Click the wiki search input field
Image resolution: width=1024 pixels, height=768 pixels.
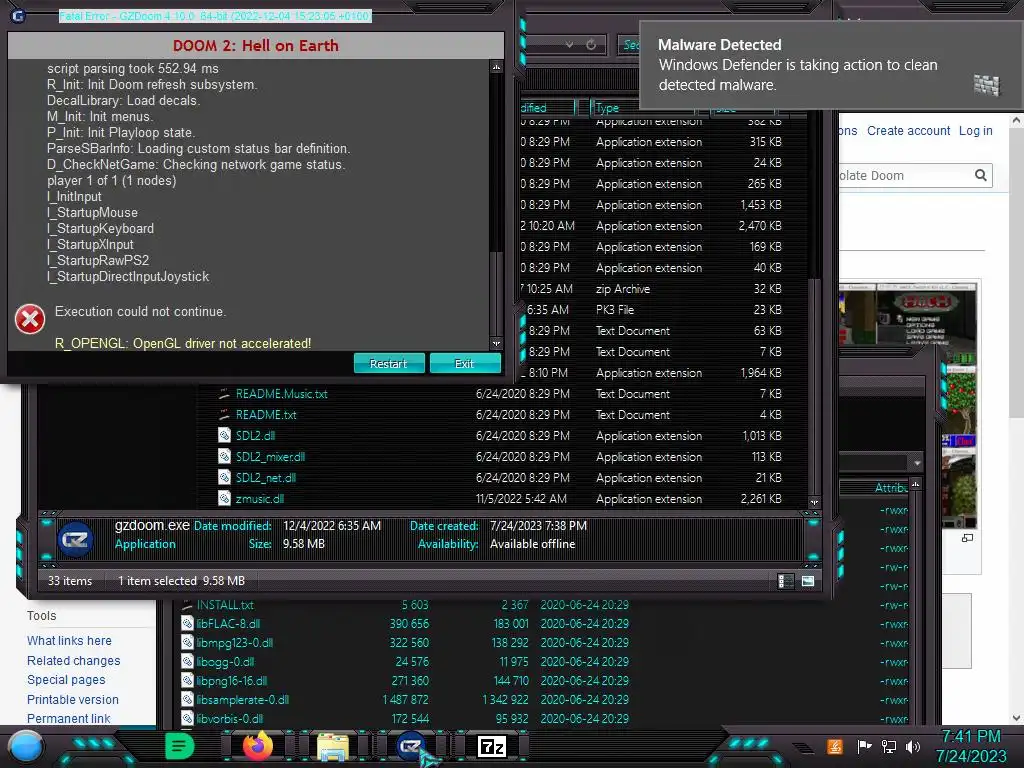tap(904, 175)
